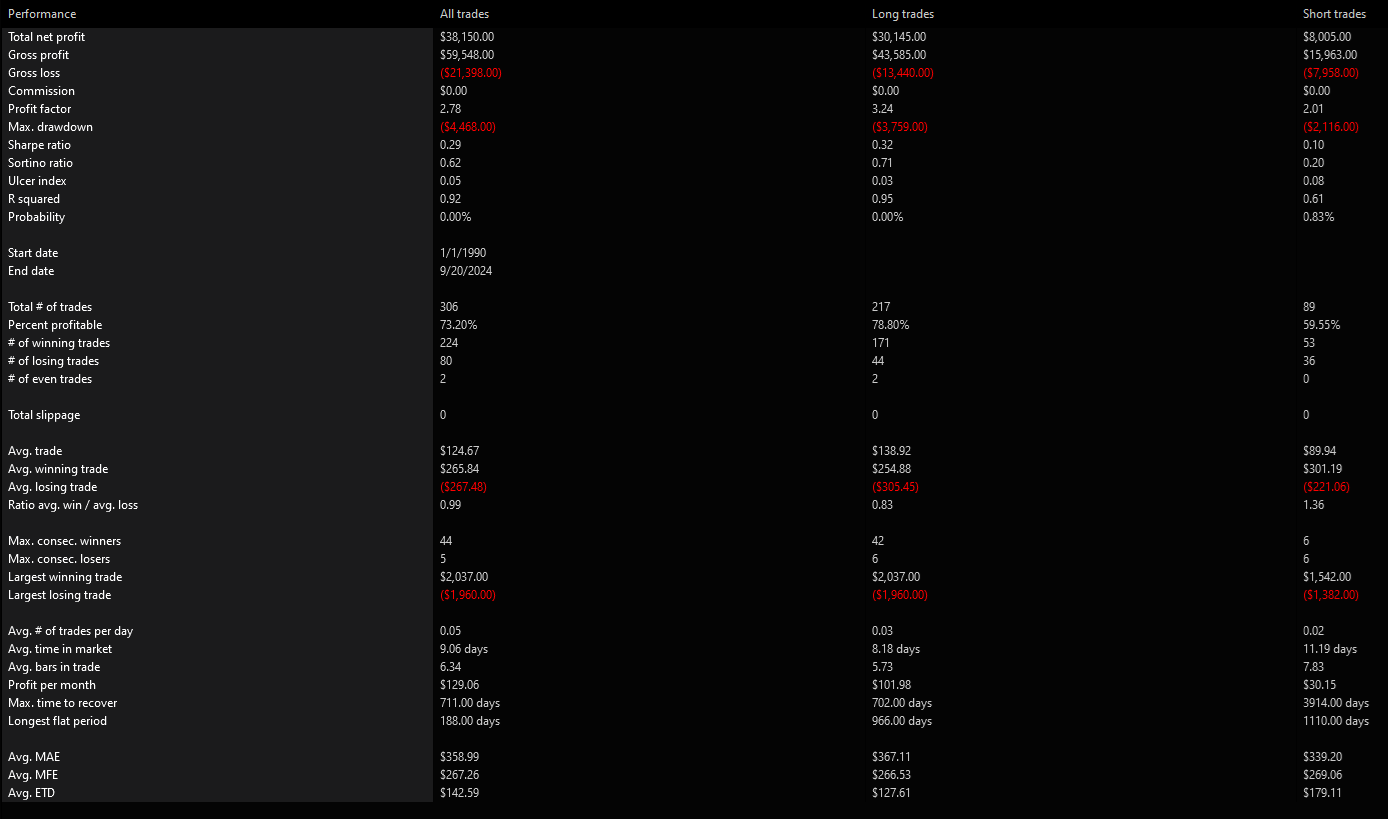This screenshot has width=1388, height=819.
Task: Select the Avg. losing trade label
Action: (x=52, y=487)
